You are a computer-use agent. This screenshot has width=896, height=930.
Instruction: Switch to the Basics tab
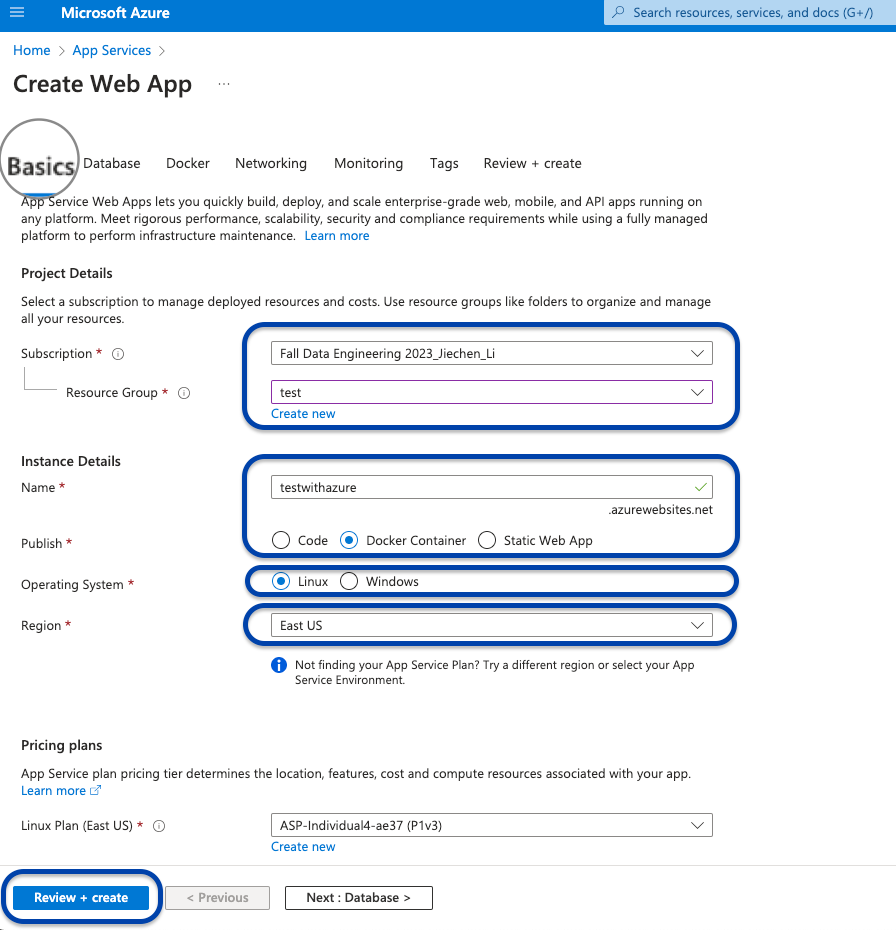pos(40,166)
